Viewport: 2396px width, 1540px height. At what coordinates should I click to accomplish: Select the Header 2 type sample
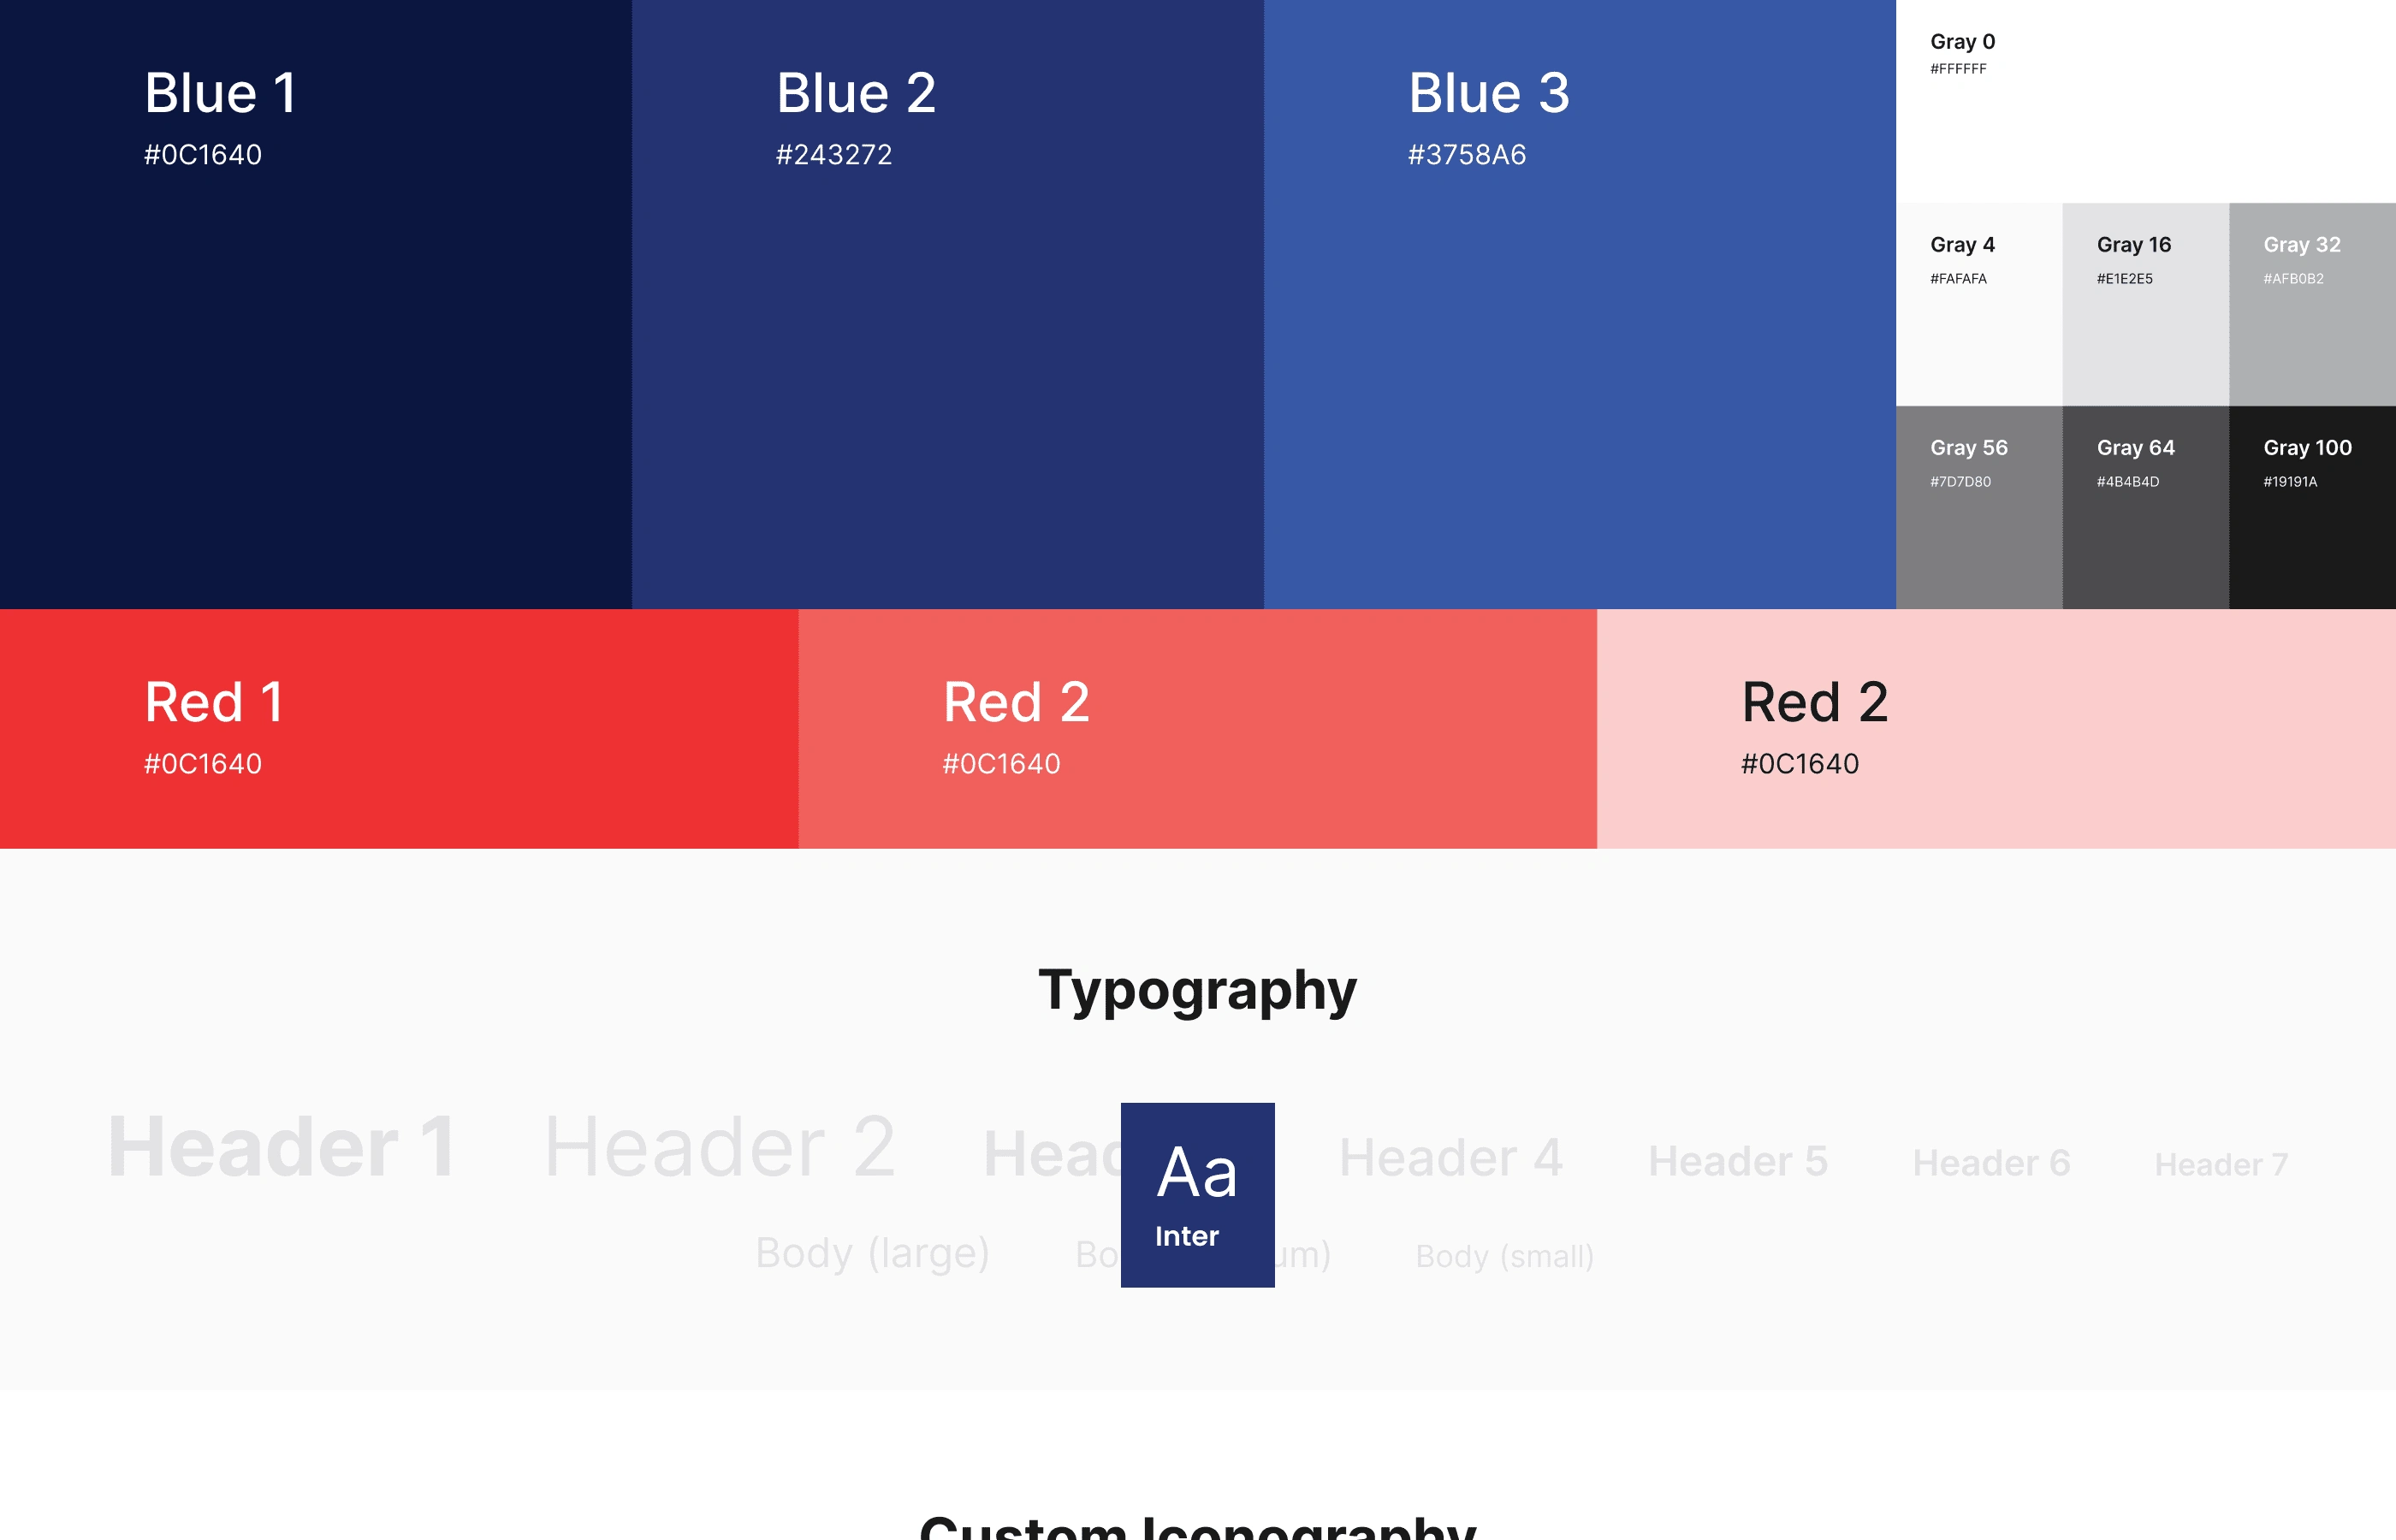pos(719,1147)
